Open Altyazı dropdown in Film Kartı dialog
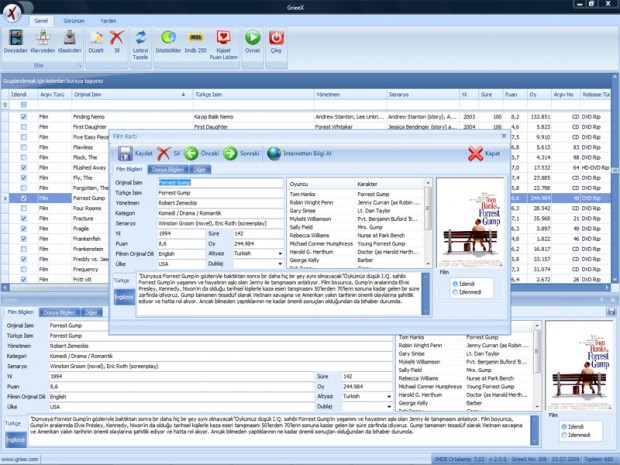620x465 pixels. [x=280, y=253]
